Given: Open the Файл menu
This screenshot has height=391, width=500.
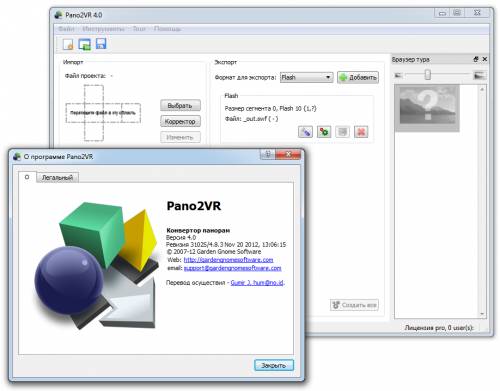Looking at the screenshot, I should 66,29.
